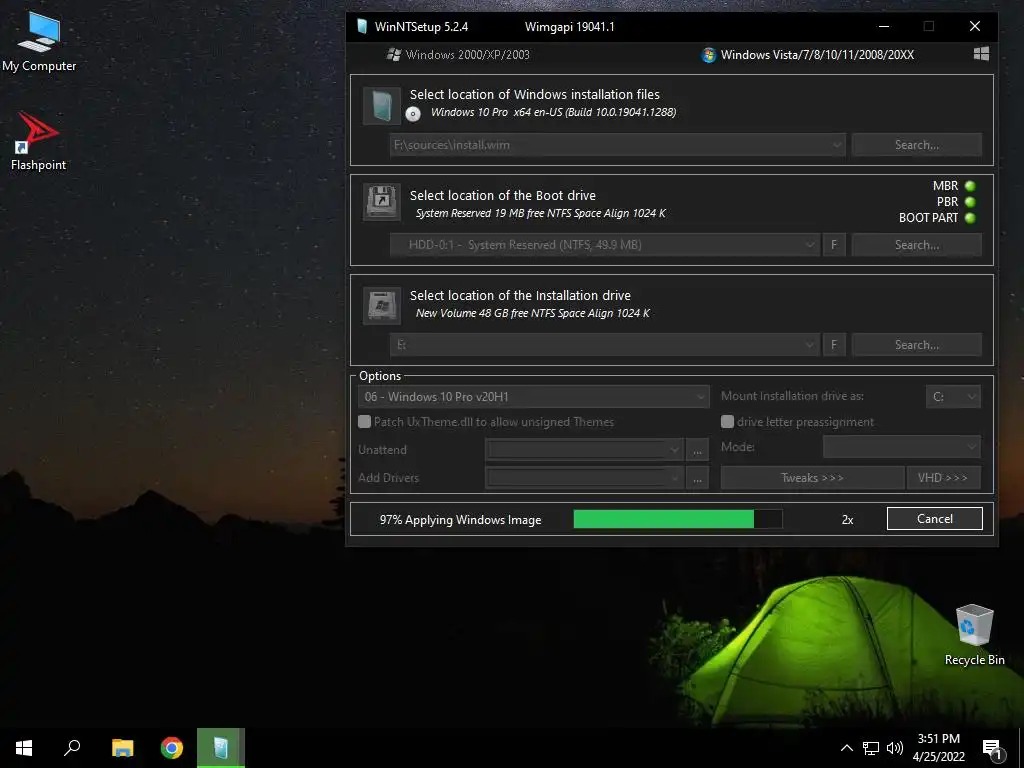Image resolution: width=1024 pixels, height=768 pixels.
Task: Click Search for Installation drive
Action: point(916,345)
